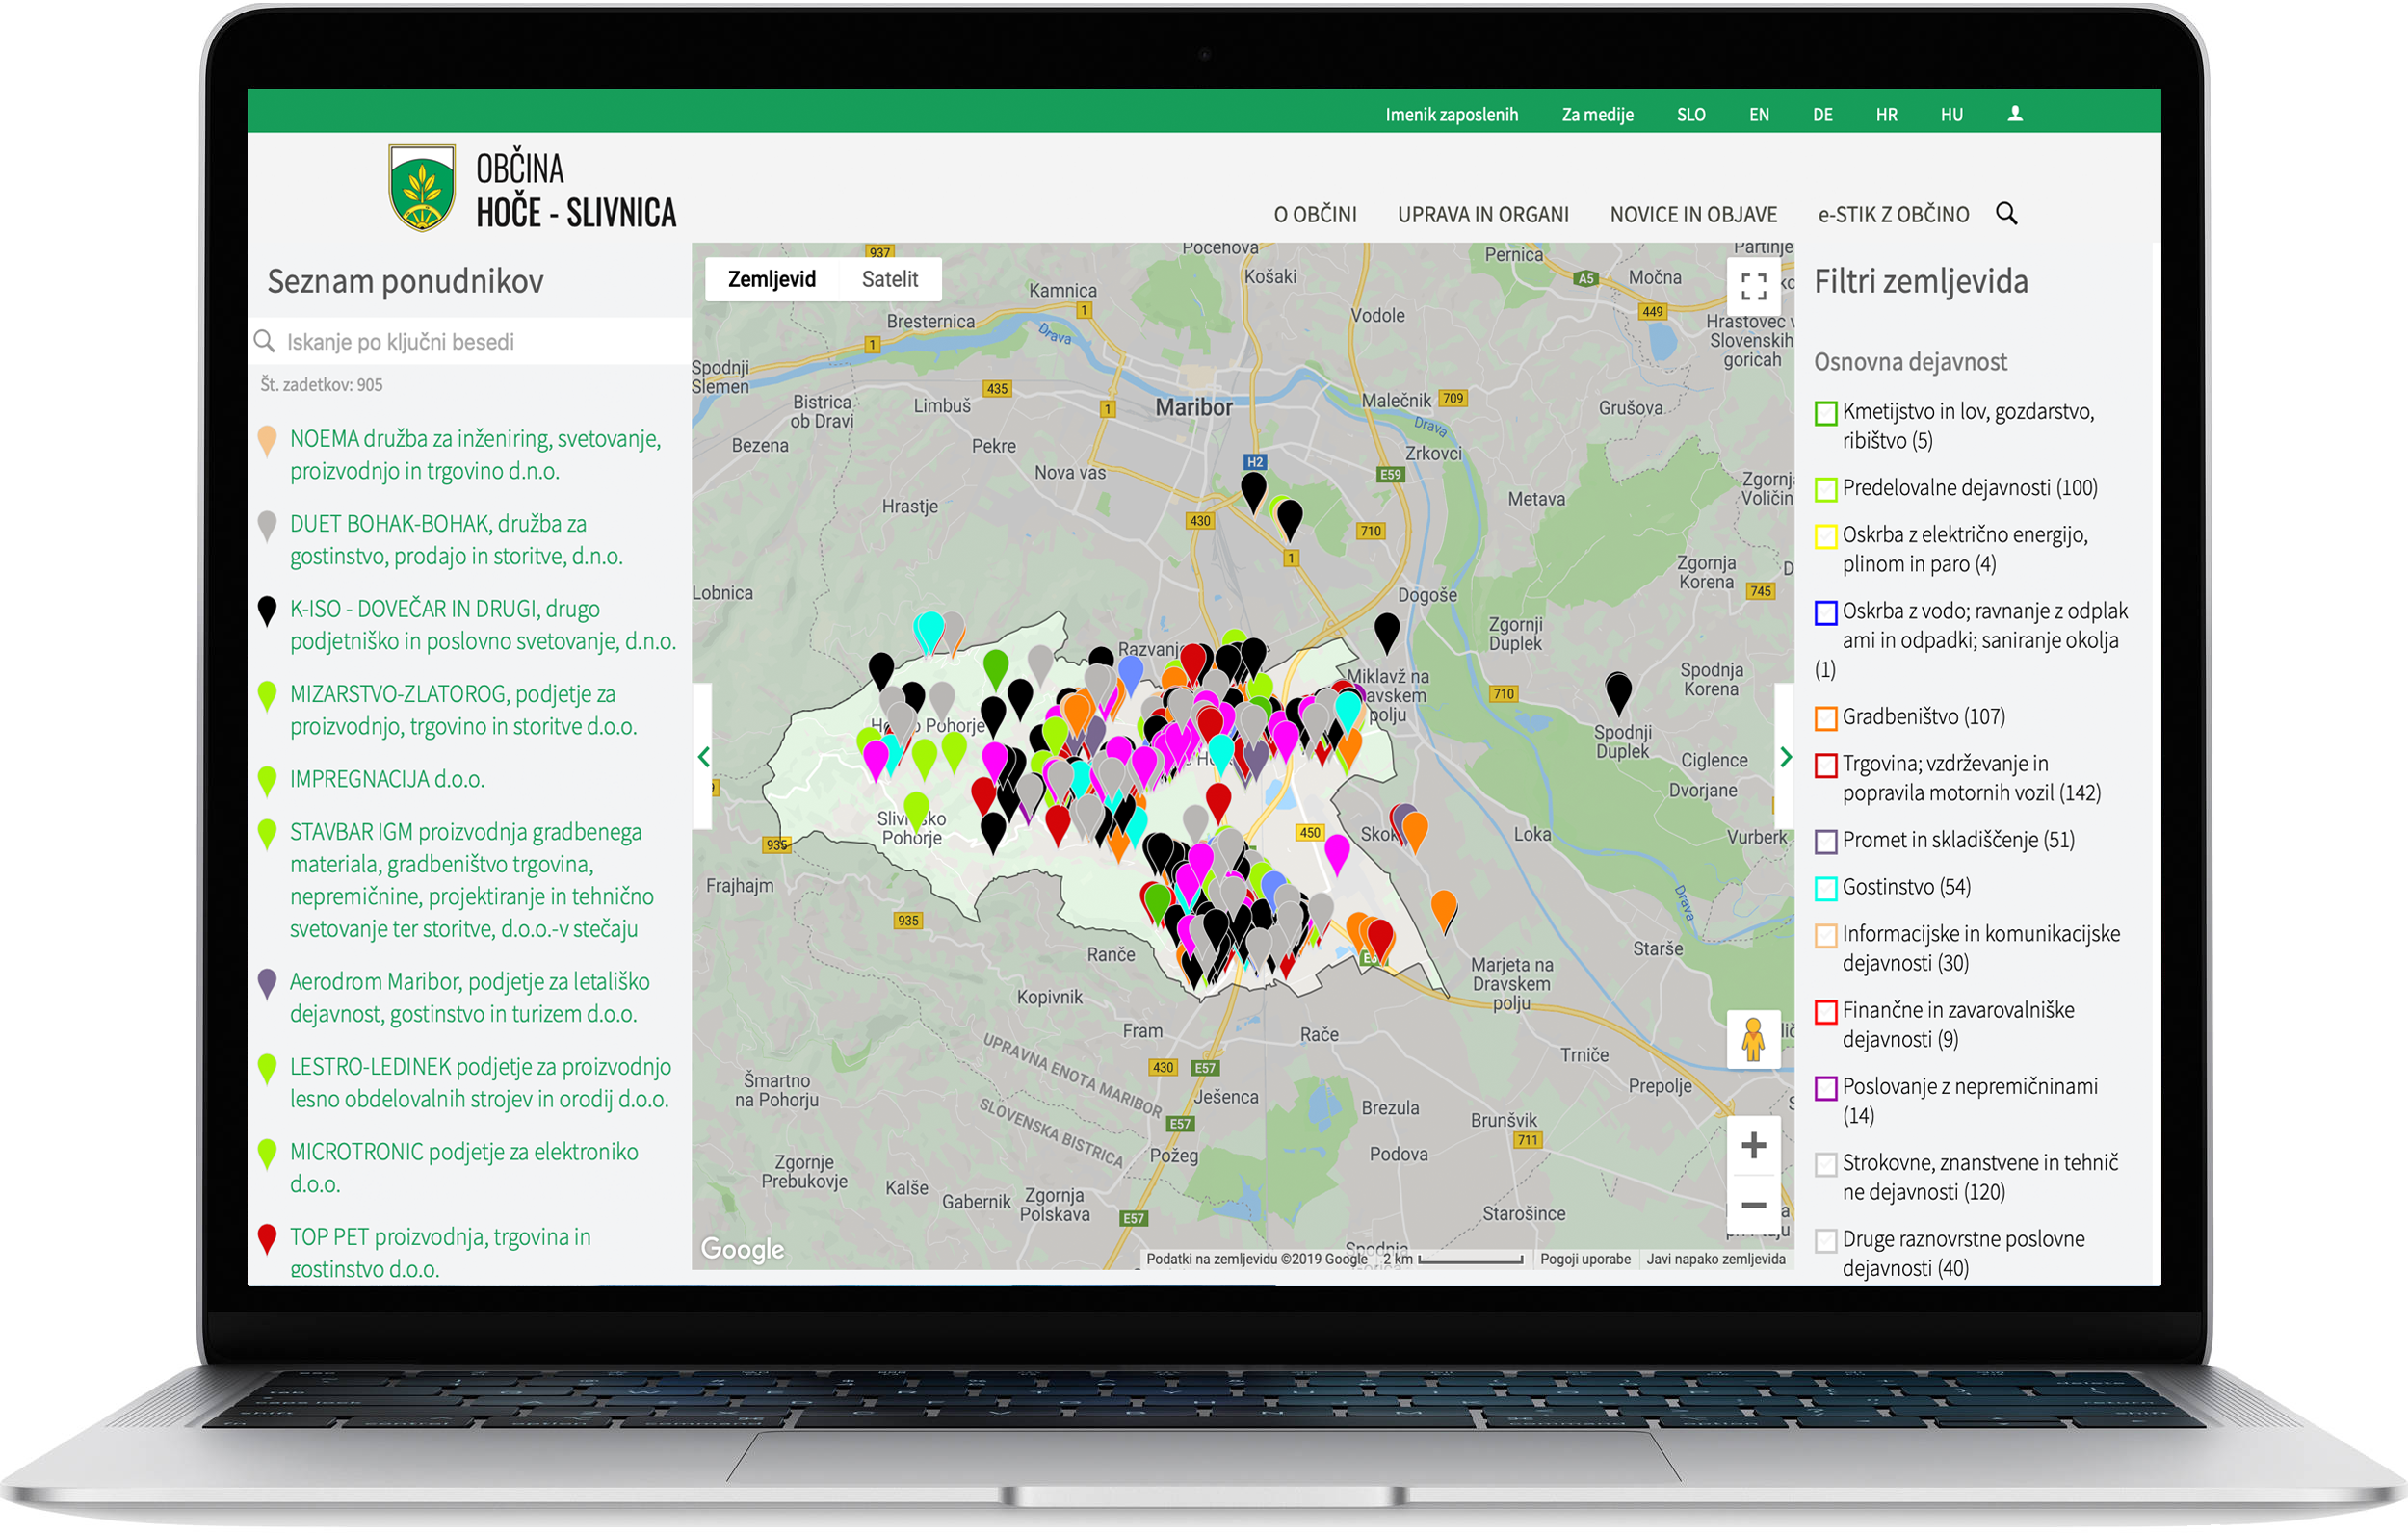The width and height of the screenshot is (2408, 1533).
Task: Open the UPRAVA IN ORGANI menu
Action: click(1482, 215)
